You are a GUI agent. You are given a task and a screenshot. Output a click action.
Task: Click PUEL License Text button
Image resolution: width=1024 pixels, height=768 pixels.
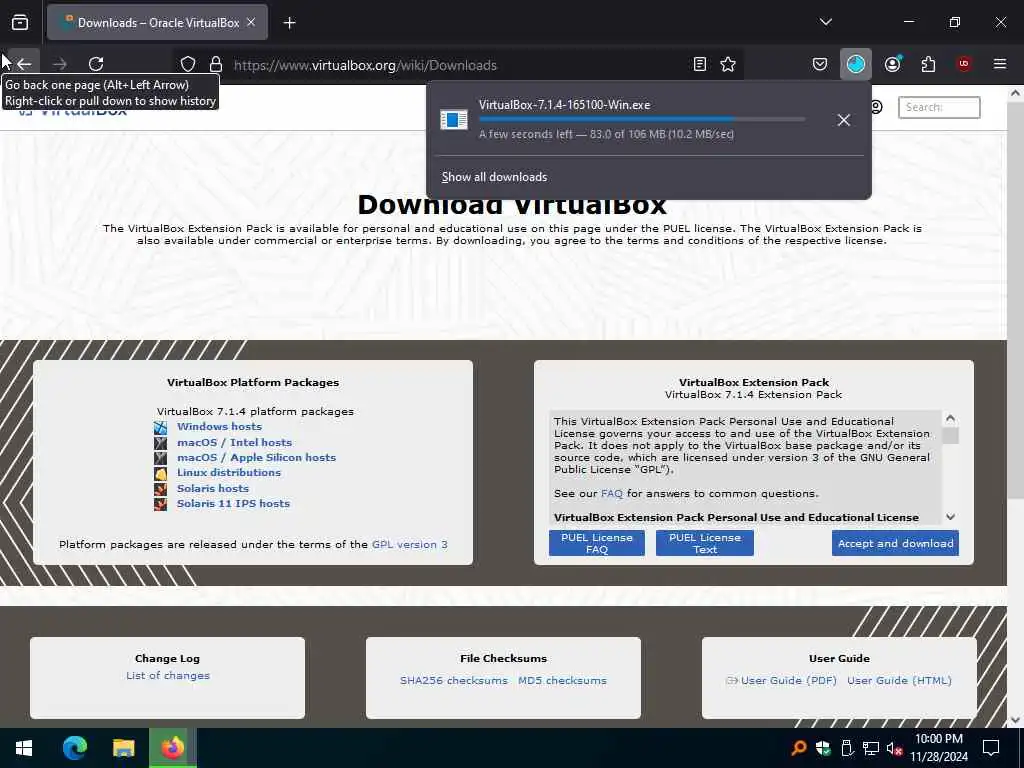click(x=705, y=543)
